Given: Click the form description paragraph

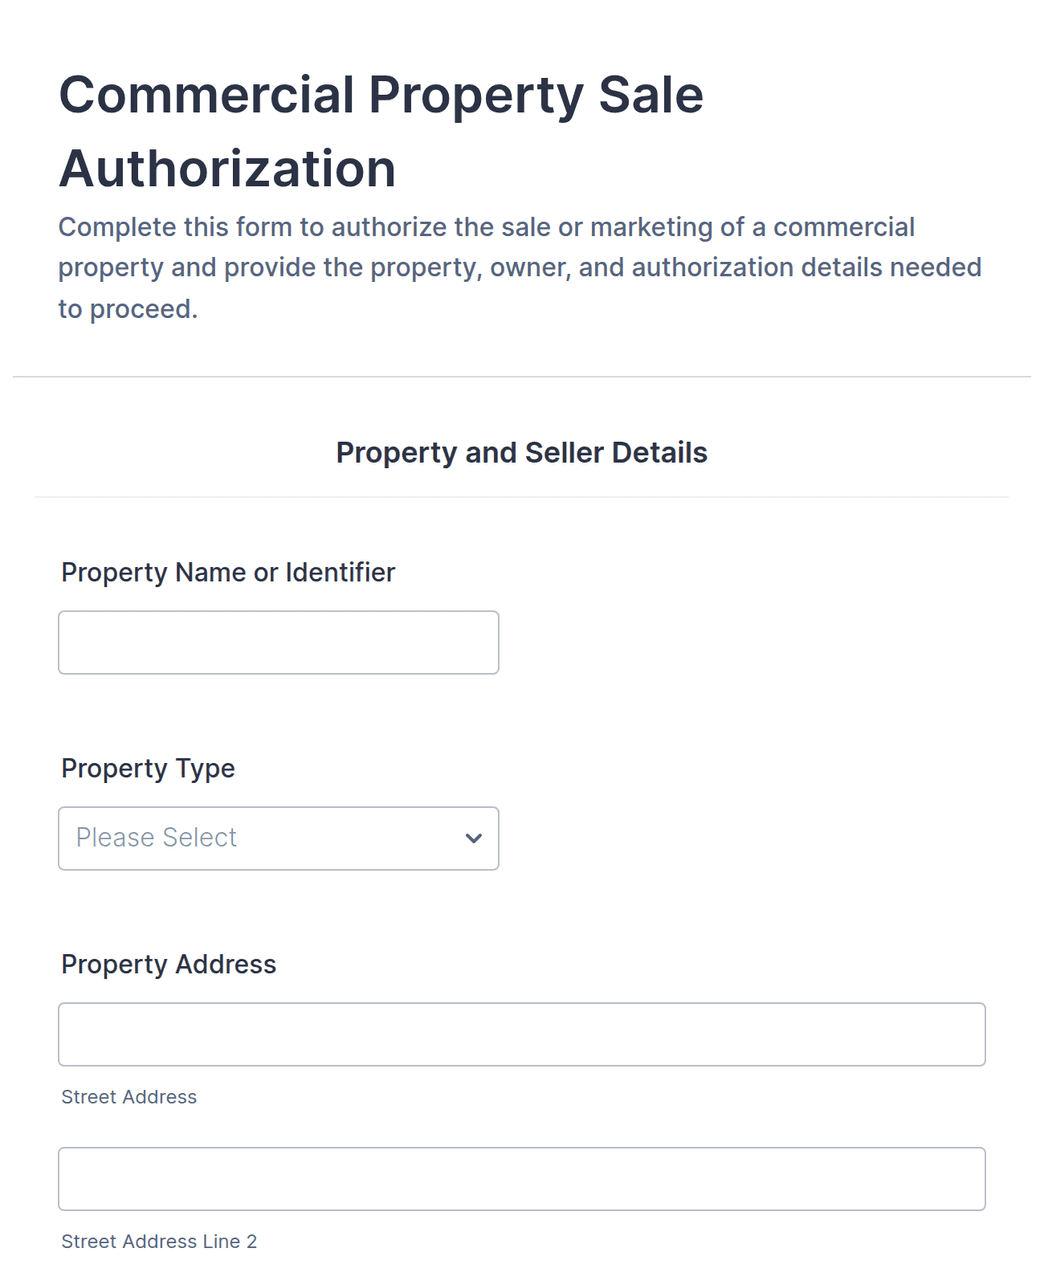Looking at the screenshot, I should pos(520,268).
